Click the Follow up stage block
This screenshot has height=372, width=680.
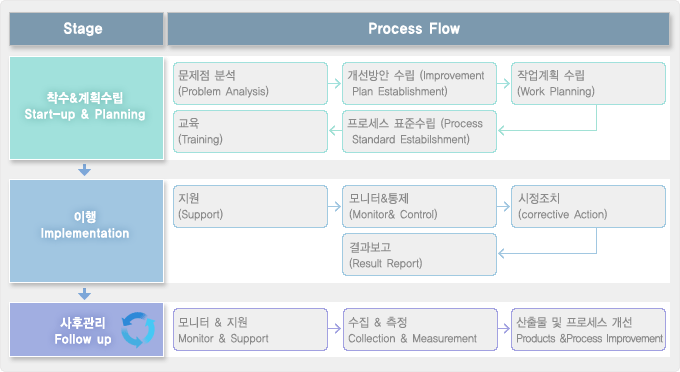tap(86, 330)
